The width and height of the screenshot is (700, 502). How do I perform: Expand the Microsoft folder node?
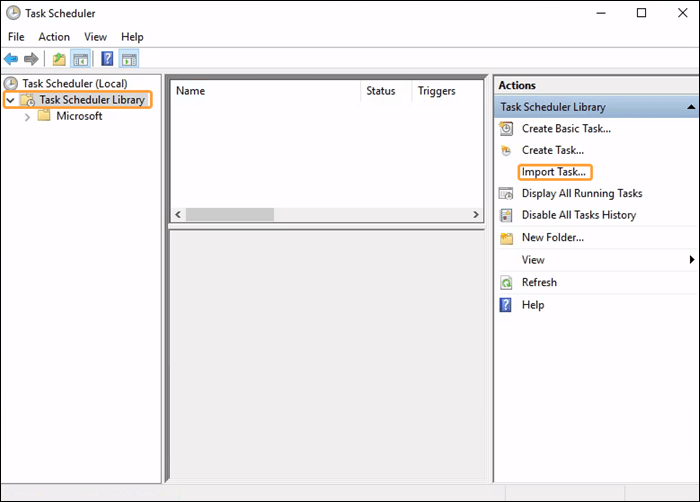click(27, 117)
